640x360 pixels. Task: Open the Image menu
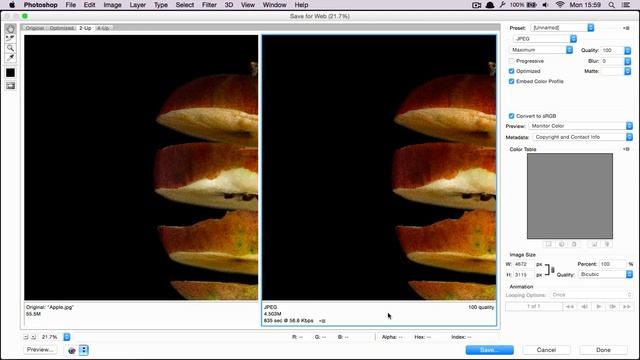112,5
